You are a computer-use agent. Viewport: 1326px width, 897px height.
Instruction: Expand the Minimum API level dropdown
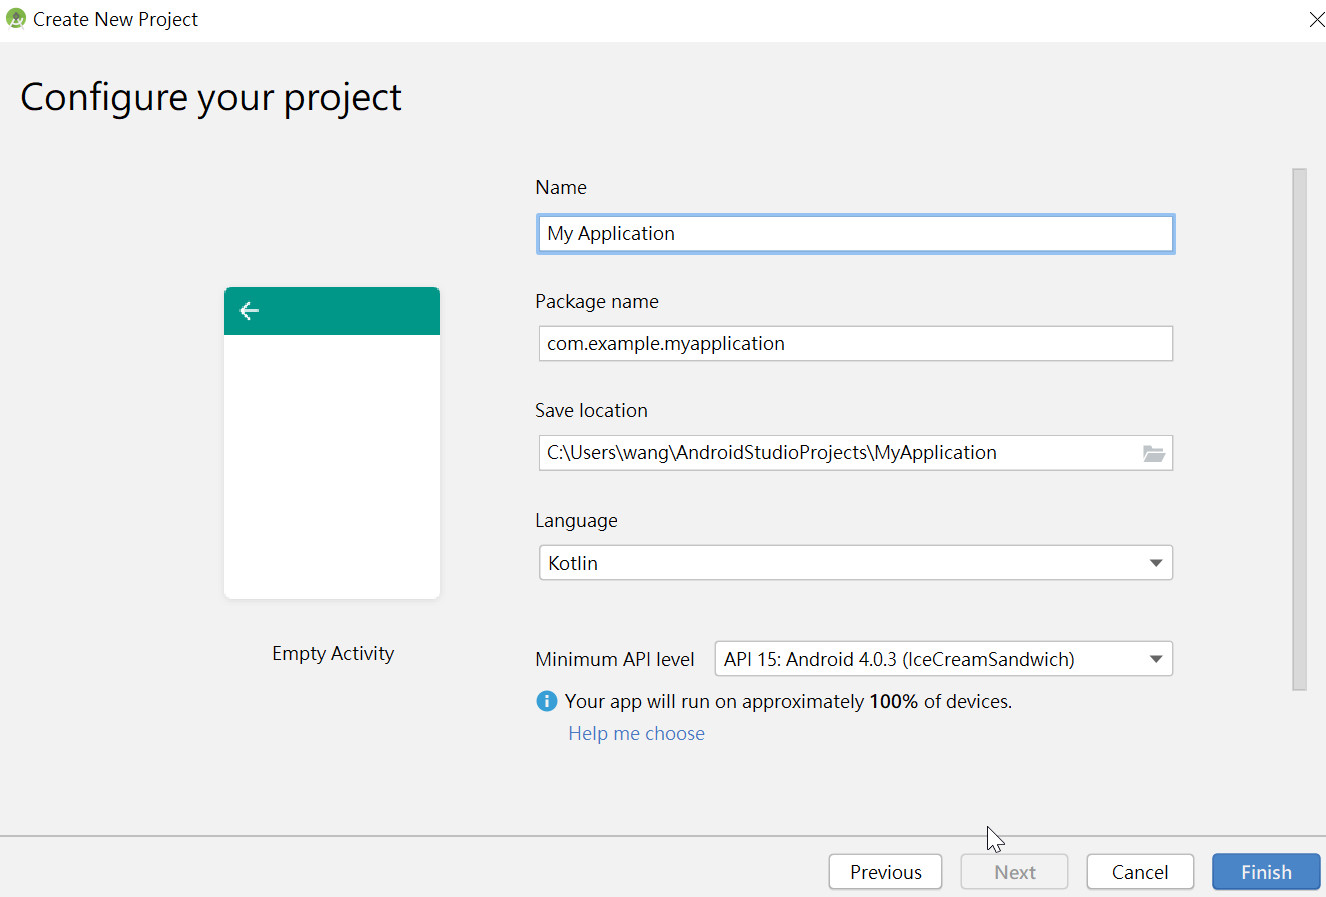(943, 659)
